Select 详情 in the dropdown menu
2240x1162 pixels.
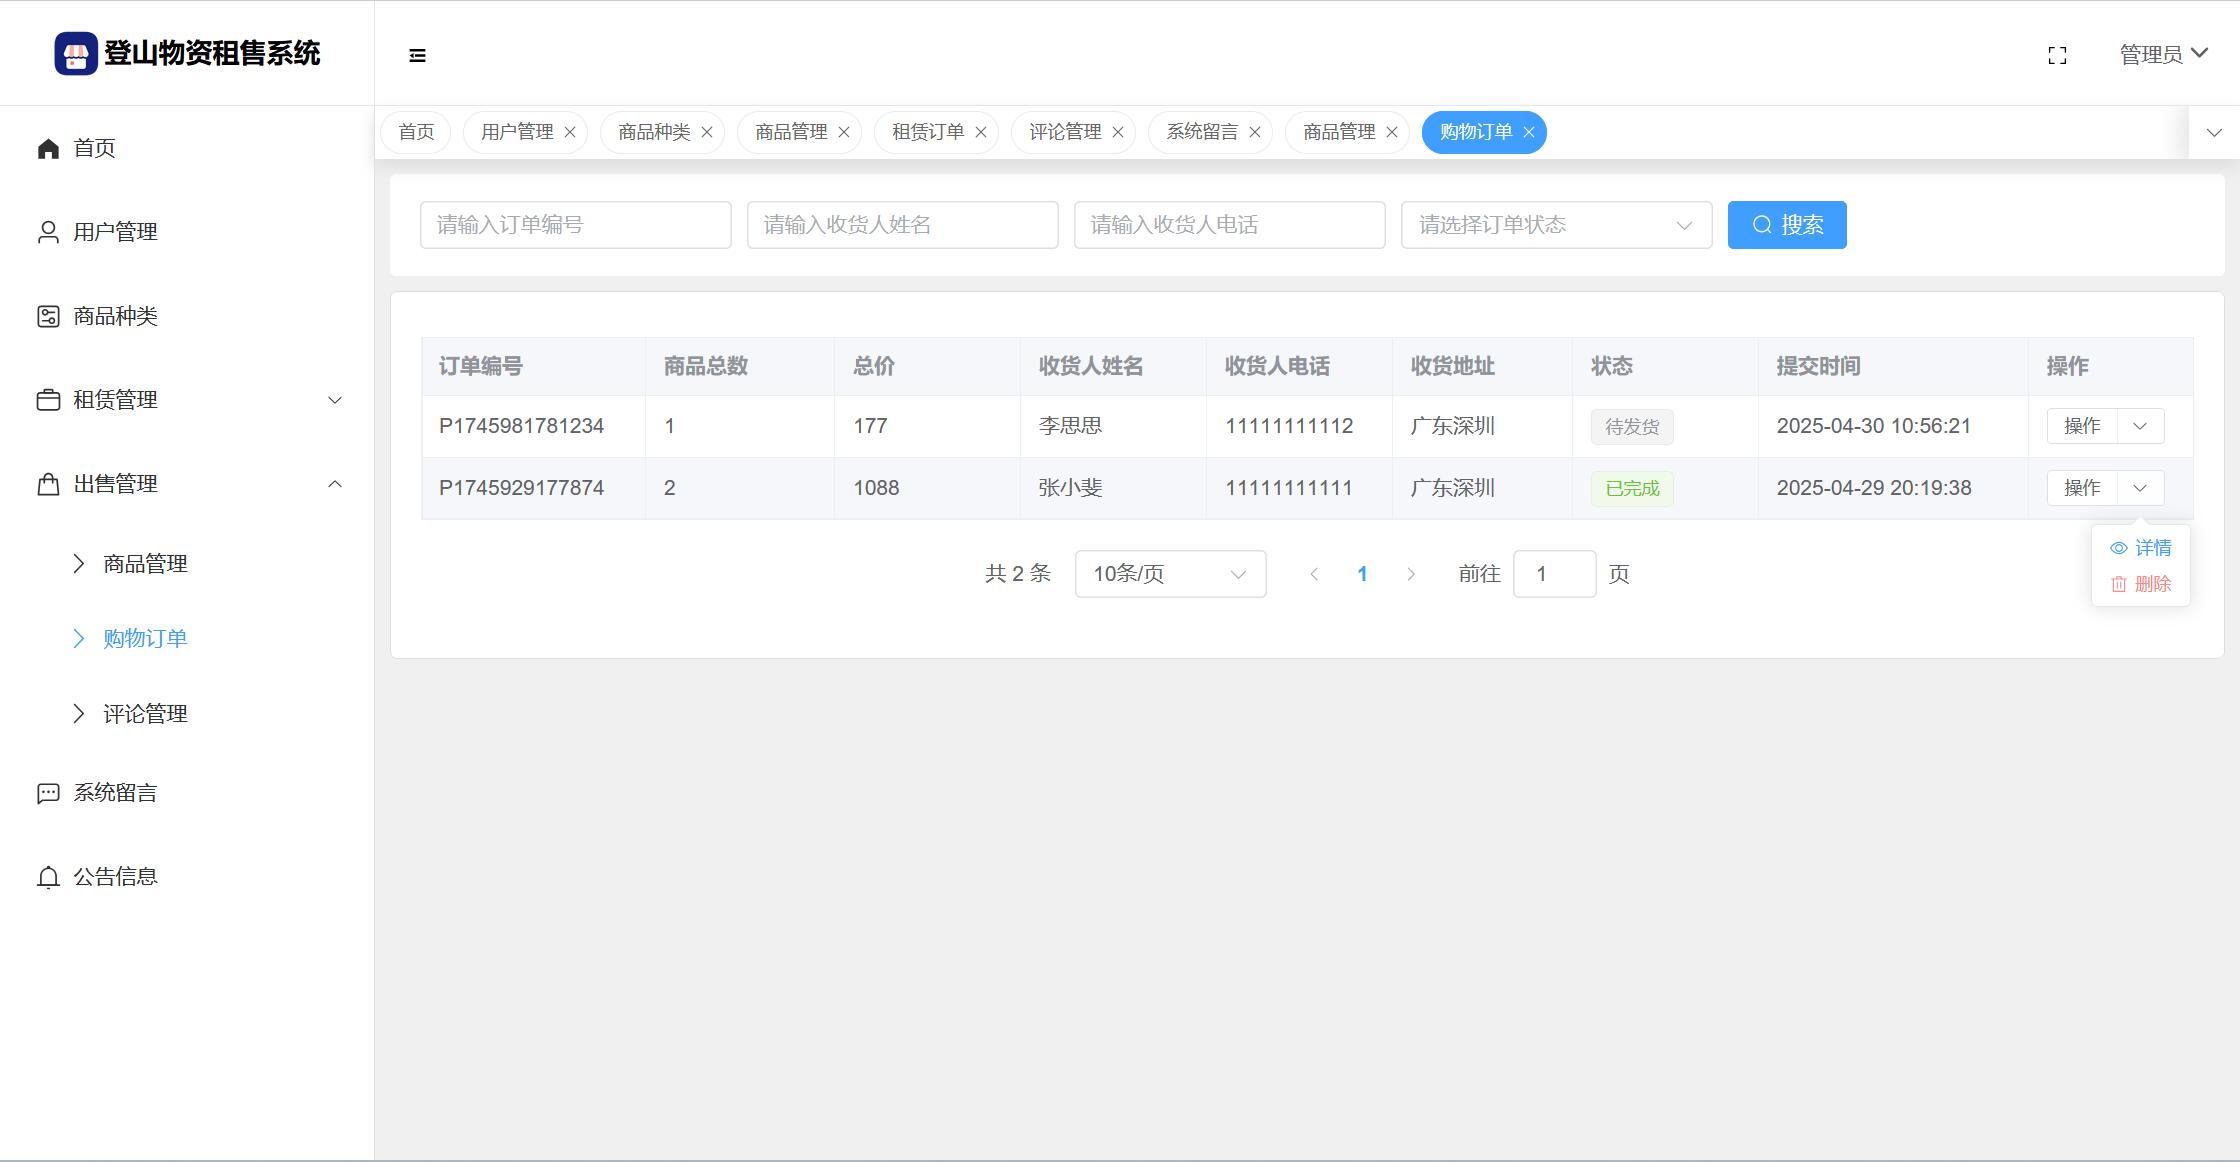click(2141, 548)
